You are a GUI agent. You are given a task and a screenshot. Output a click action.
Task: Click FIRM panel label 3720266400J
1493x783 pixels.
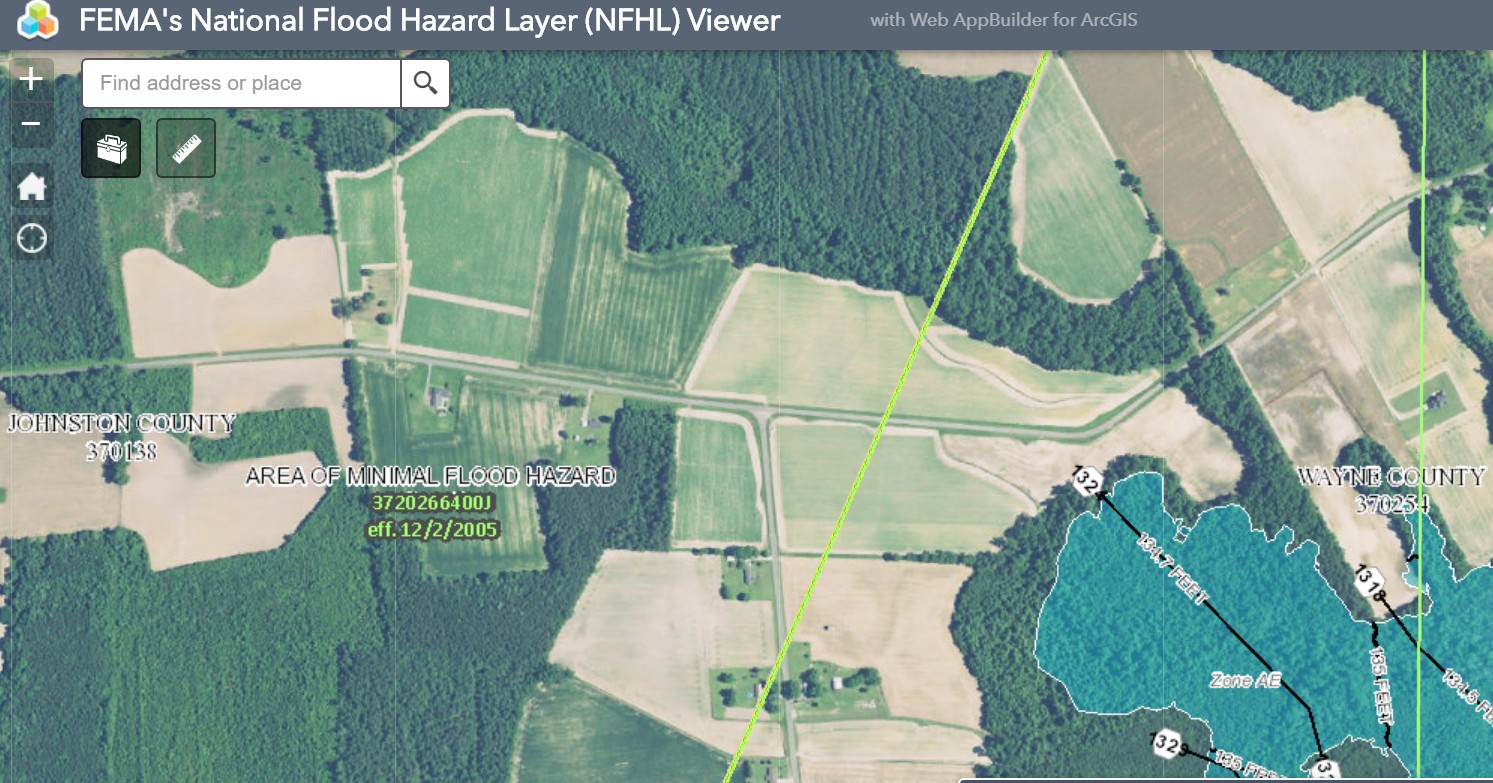pos(432,502)
